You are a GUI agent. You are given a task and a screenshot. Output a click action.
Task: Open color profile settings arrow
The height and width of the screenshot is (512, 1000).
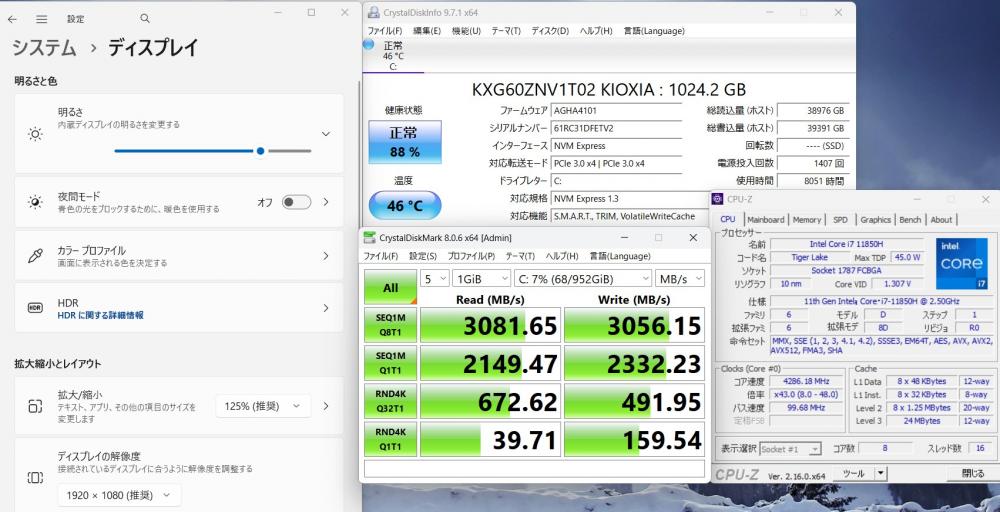pyautogui.click(x=326, y=256)
